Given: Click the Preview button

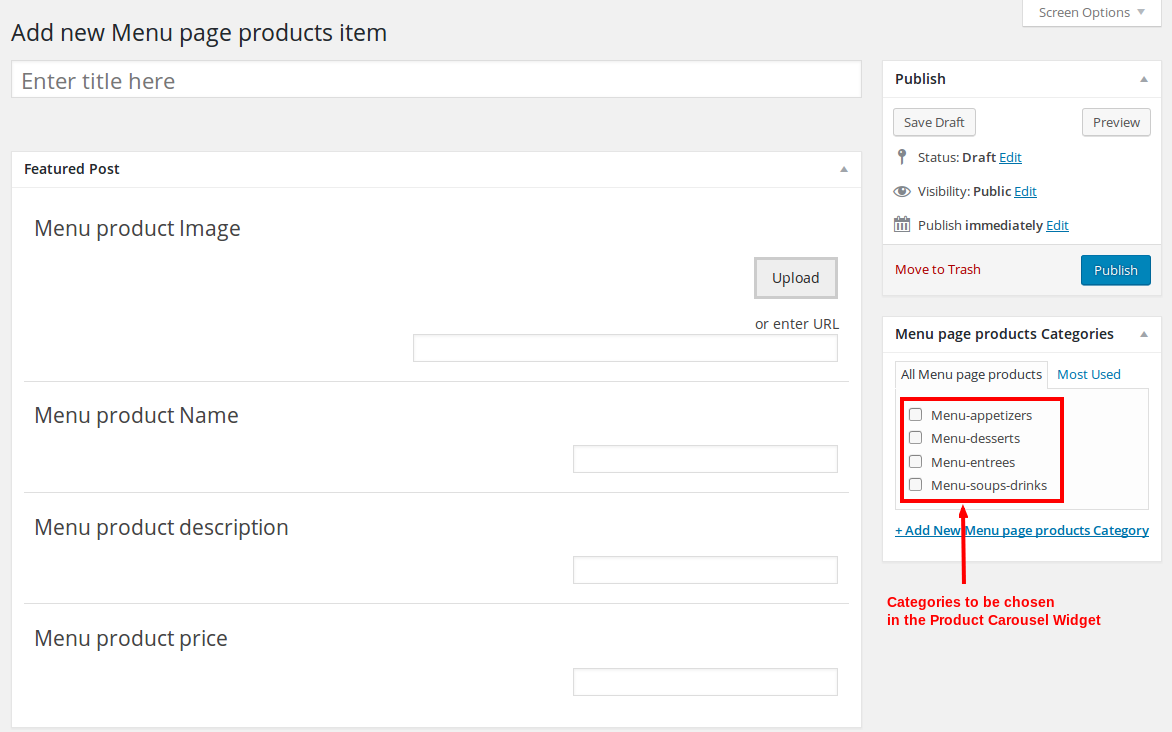Looking at the screenshot, I should coord(1116,122).
